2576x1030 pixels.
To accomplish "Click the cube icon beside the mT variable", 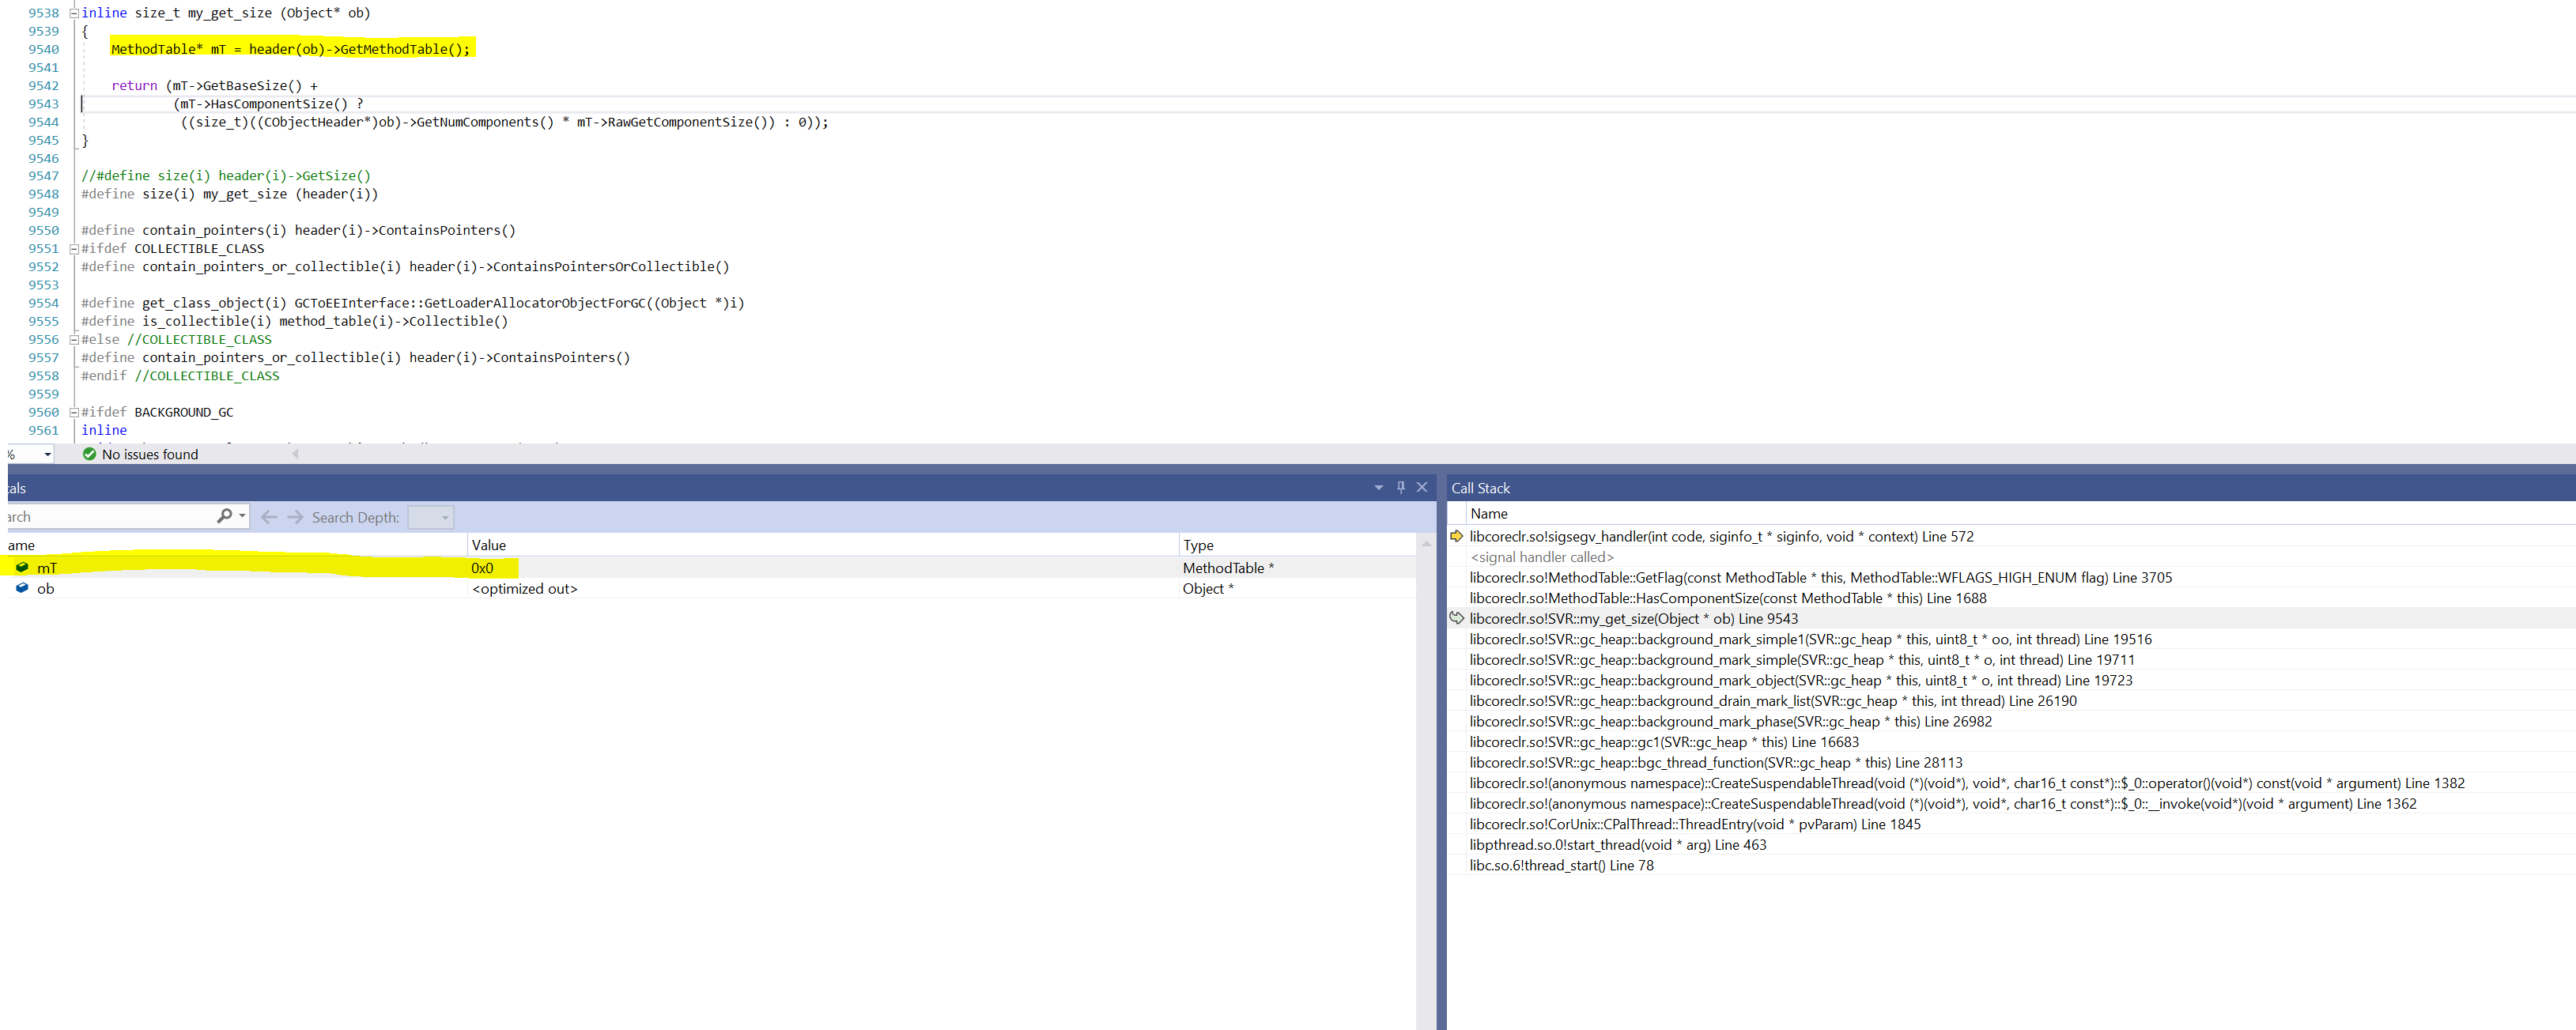I will [22, 567].
